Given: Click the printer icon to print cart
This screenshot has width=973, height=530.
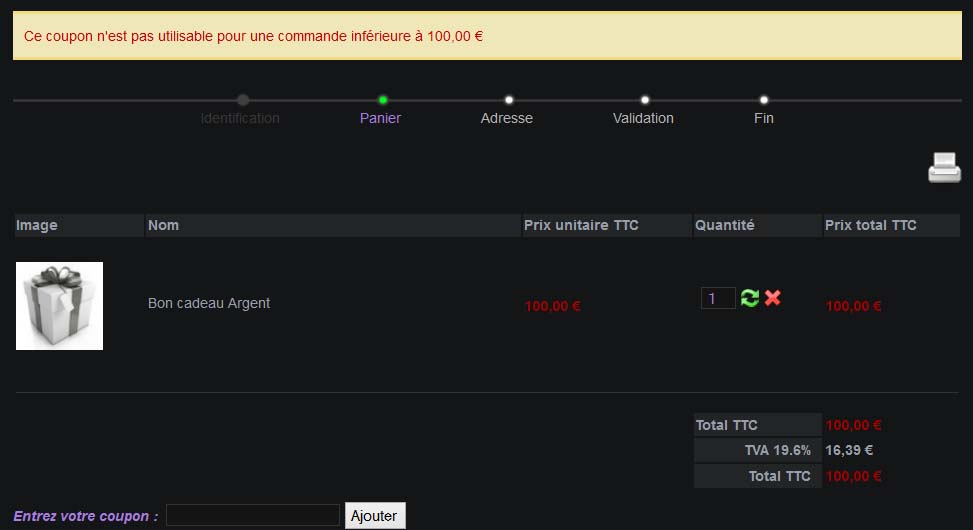Looking at the screenshot, I should [944, 167].
